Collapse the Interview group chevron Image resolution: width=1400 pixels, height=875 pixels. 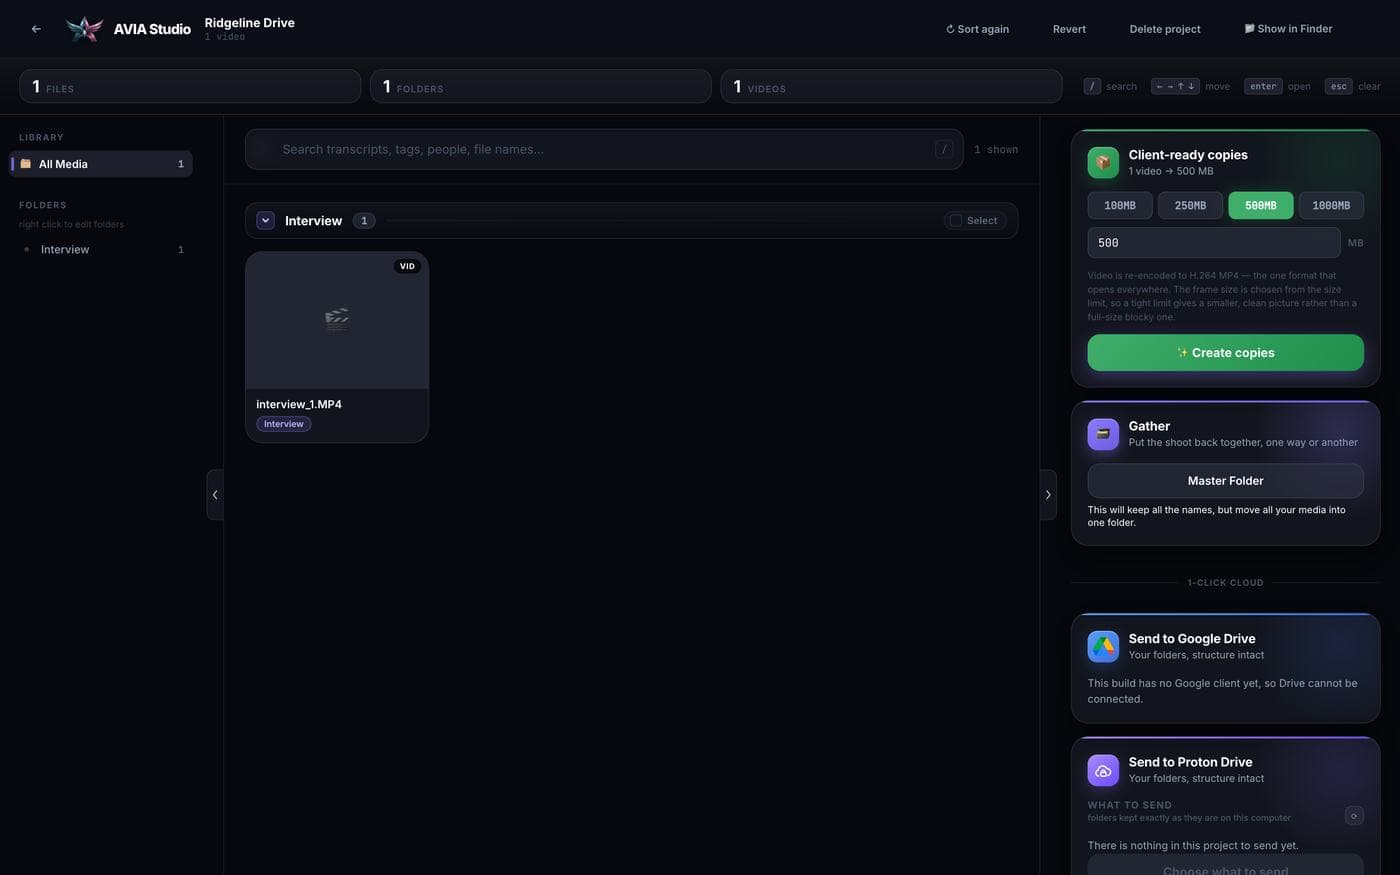point(265,221)
